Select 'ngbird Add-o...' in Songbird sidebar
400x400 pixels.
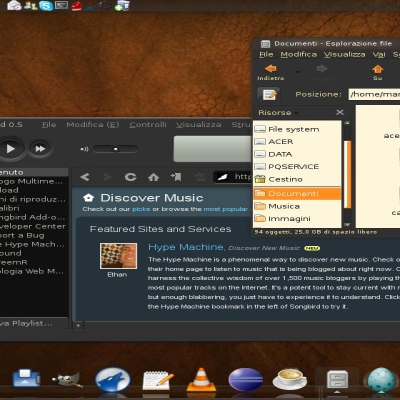(x=33, y=217)
